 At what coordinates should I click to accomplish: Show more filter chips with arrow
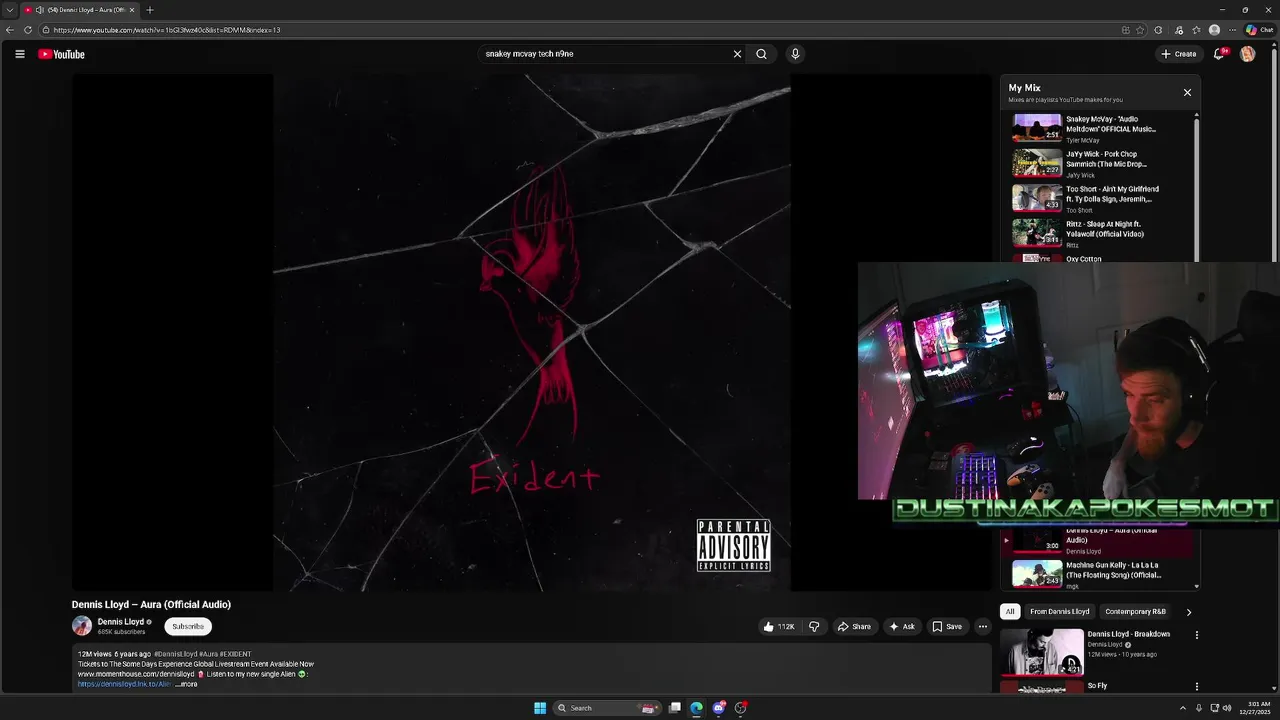click(x=1189, y=612)
